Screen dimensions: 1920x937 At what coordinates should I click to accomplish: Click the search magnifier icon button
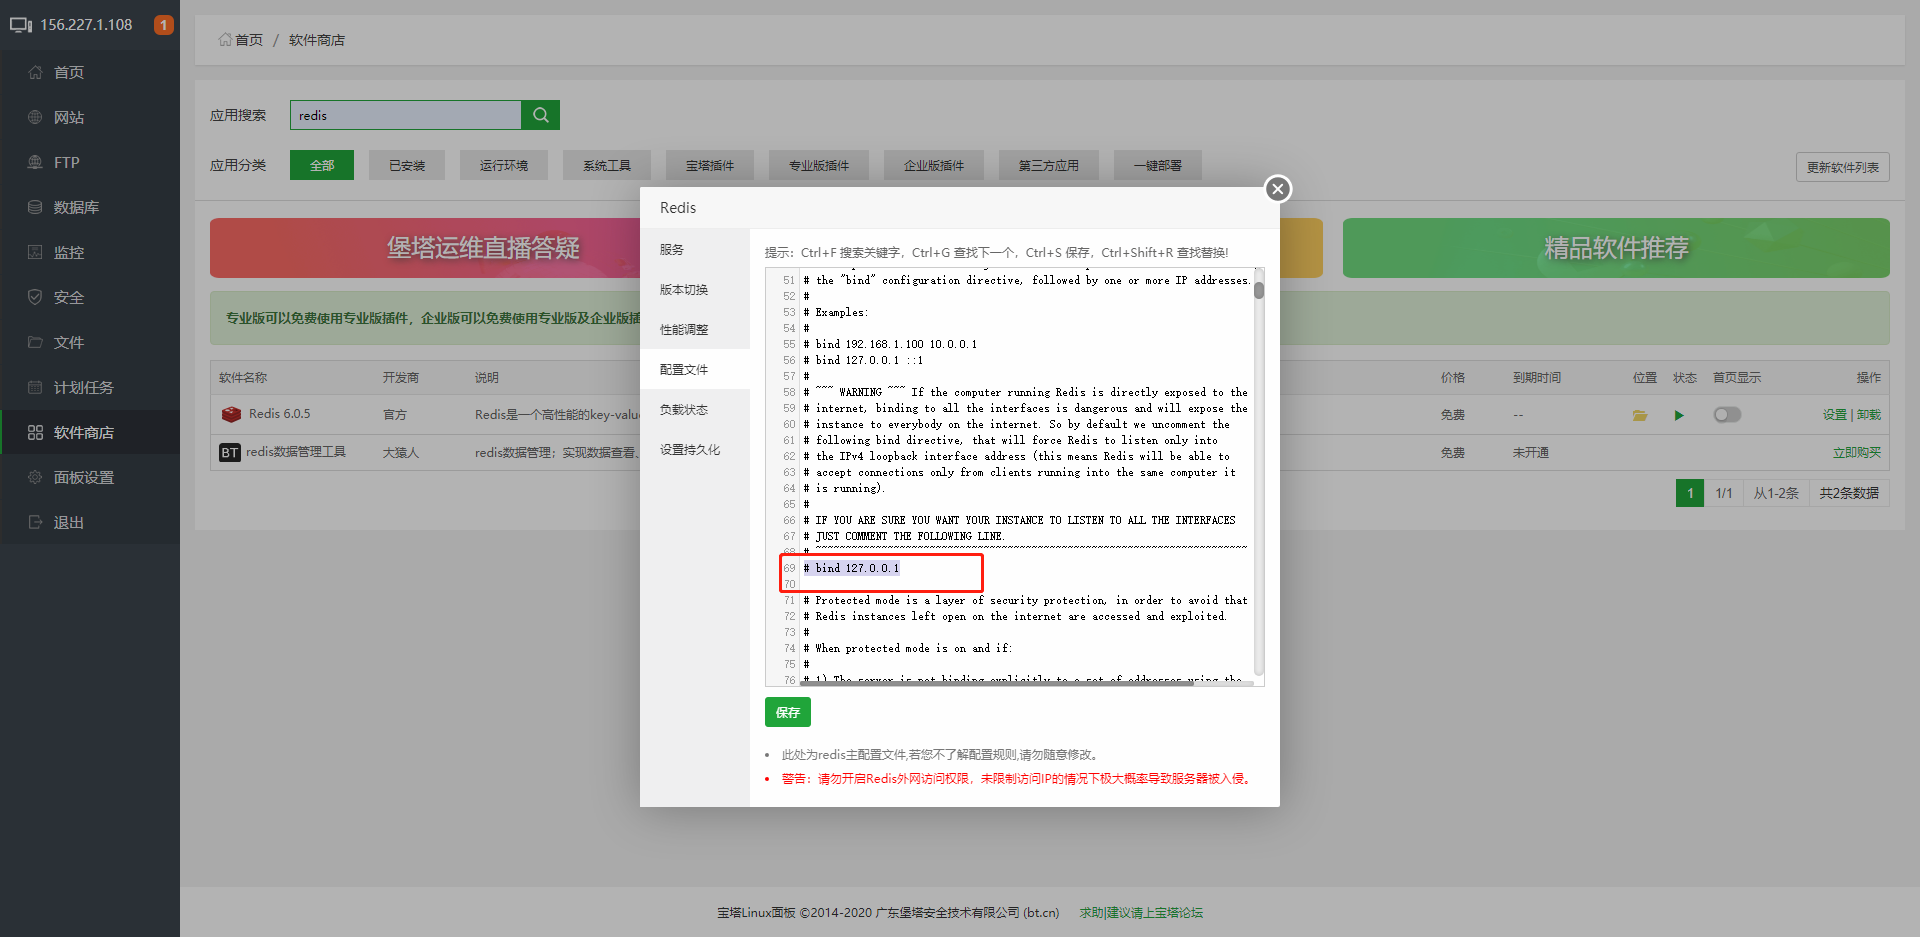point(540,115)
